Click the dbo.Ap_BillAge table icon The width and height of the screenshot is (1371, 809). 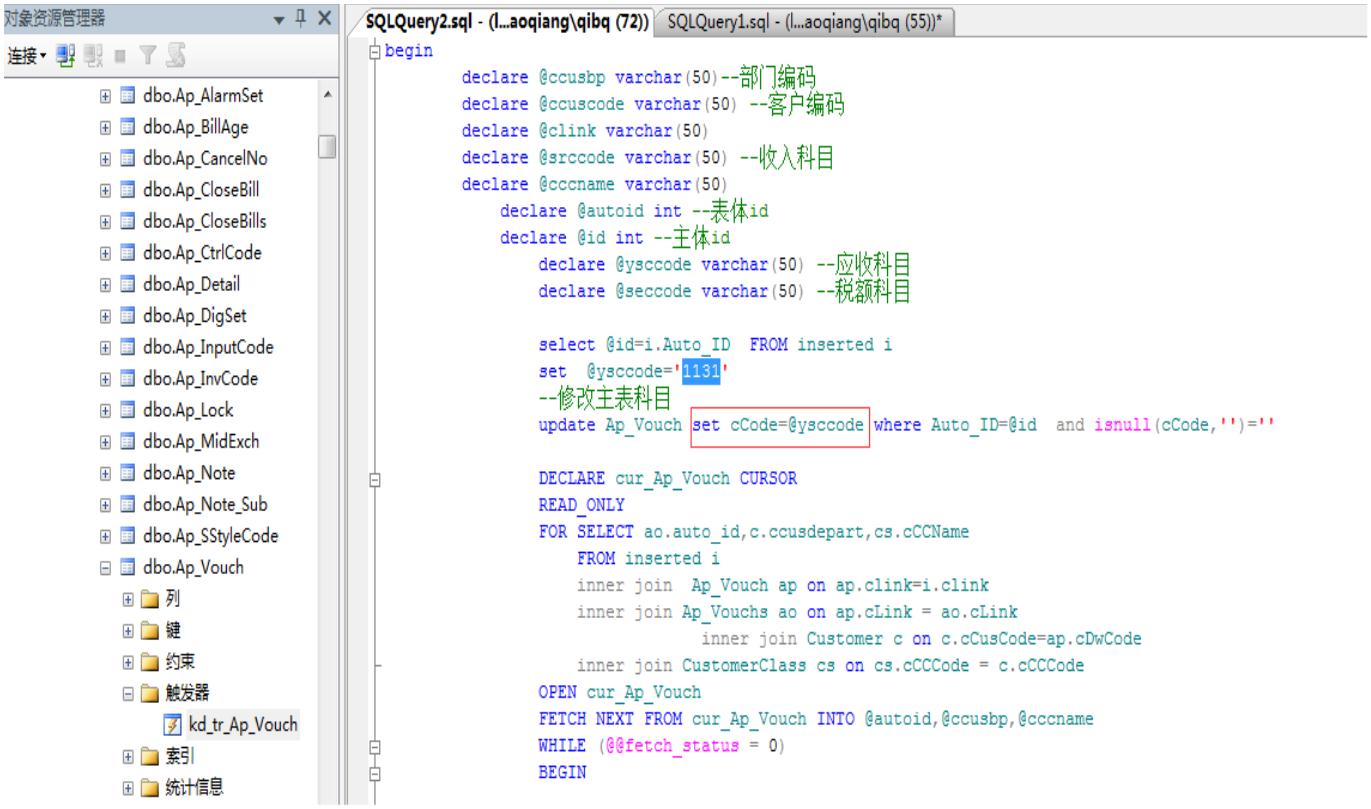(x=127, y=128)
